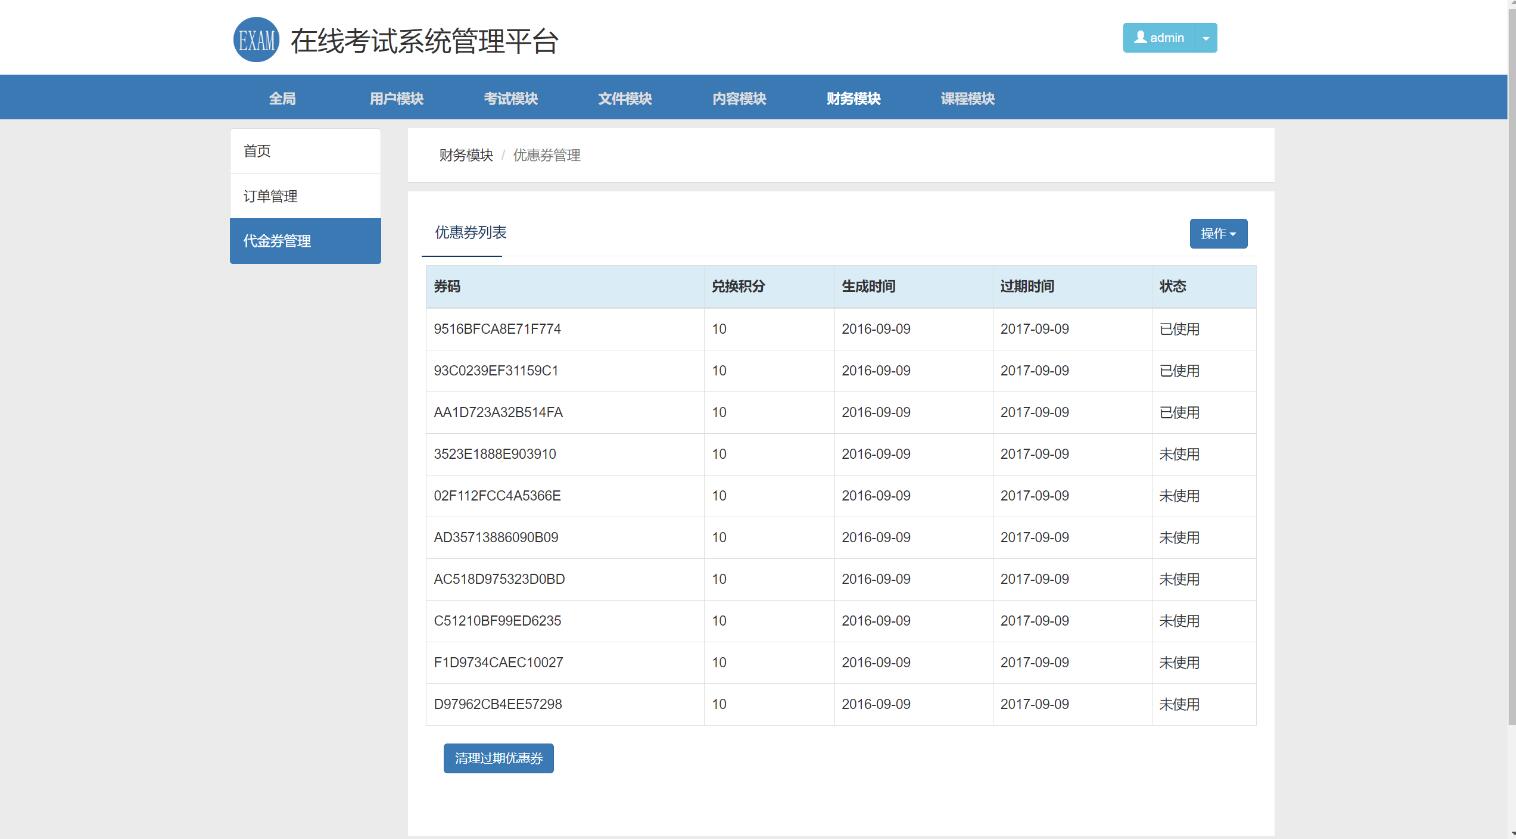
Task: Click the 财务模块 navigation item
Action: point(853,98)
